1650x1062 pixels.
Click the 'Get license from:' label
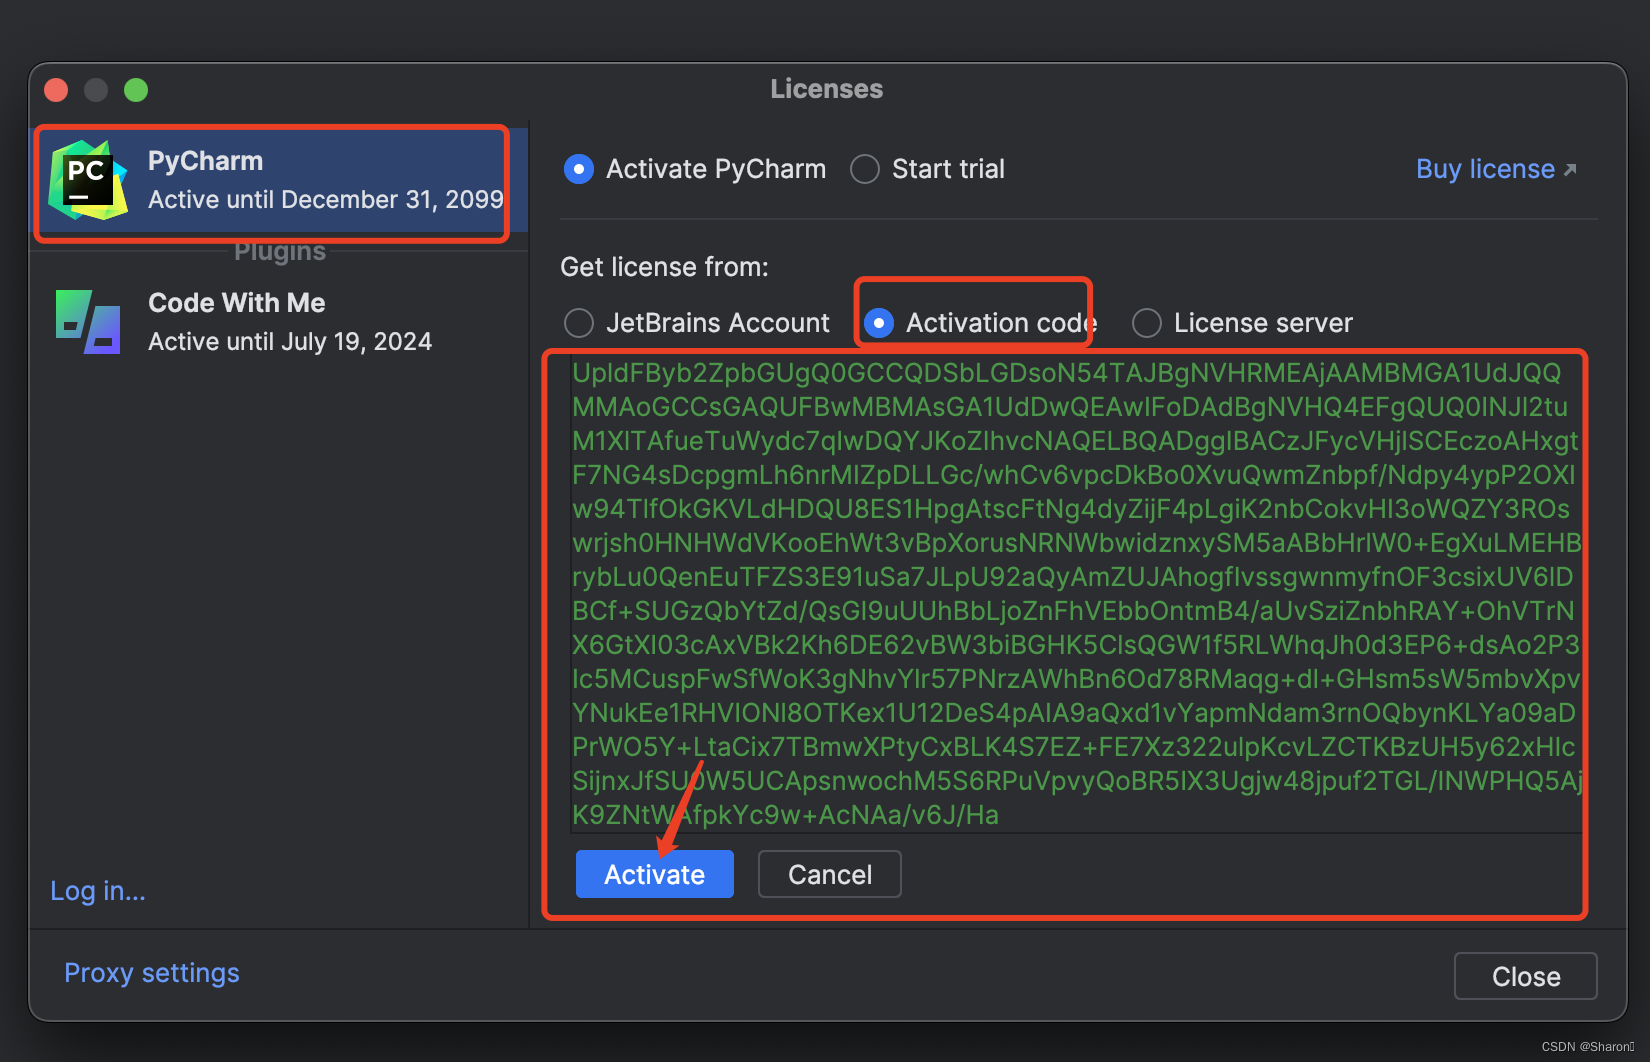coord(664,267)
